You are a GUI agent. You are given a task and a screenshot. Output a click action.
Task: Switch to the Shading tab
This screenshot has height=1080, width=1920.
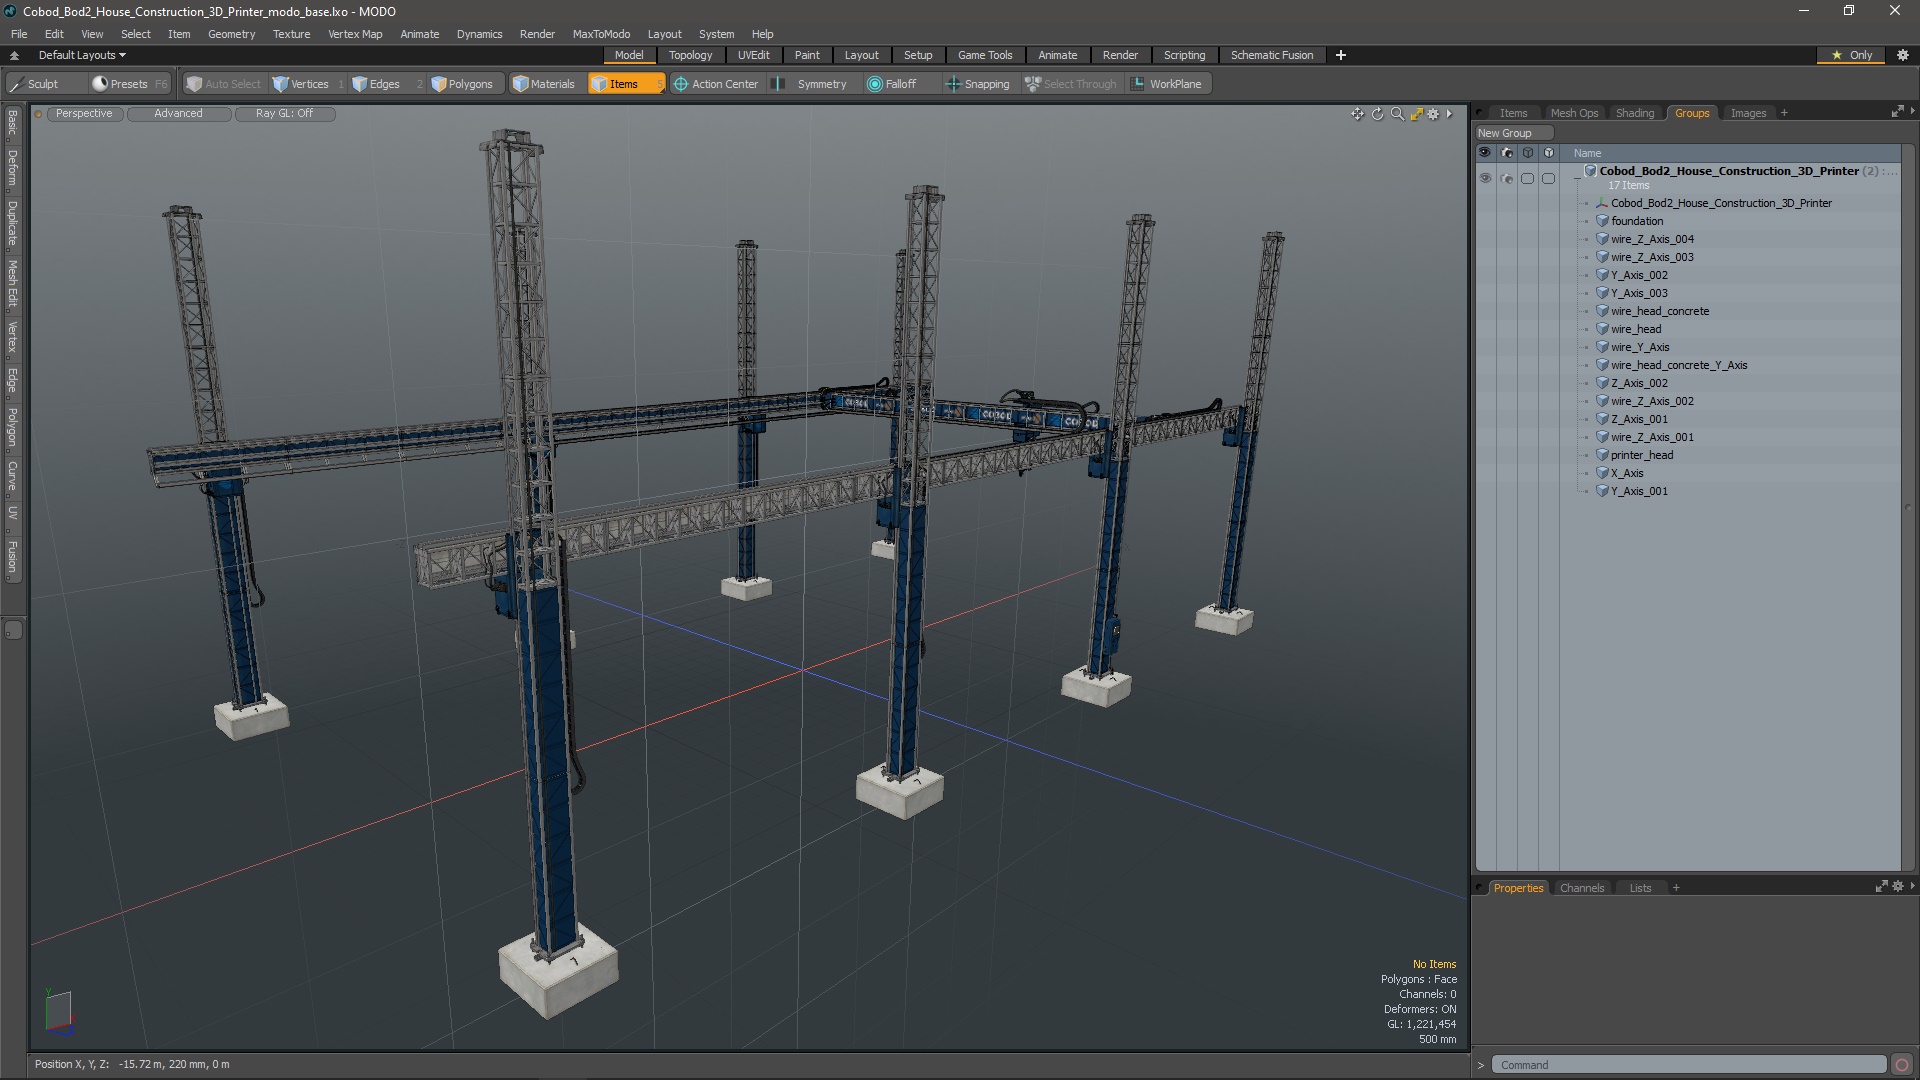1634,113
